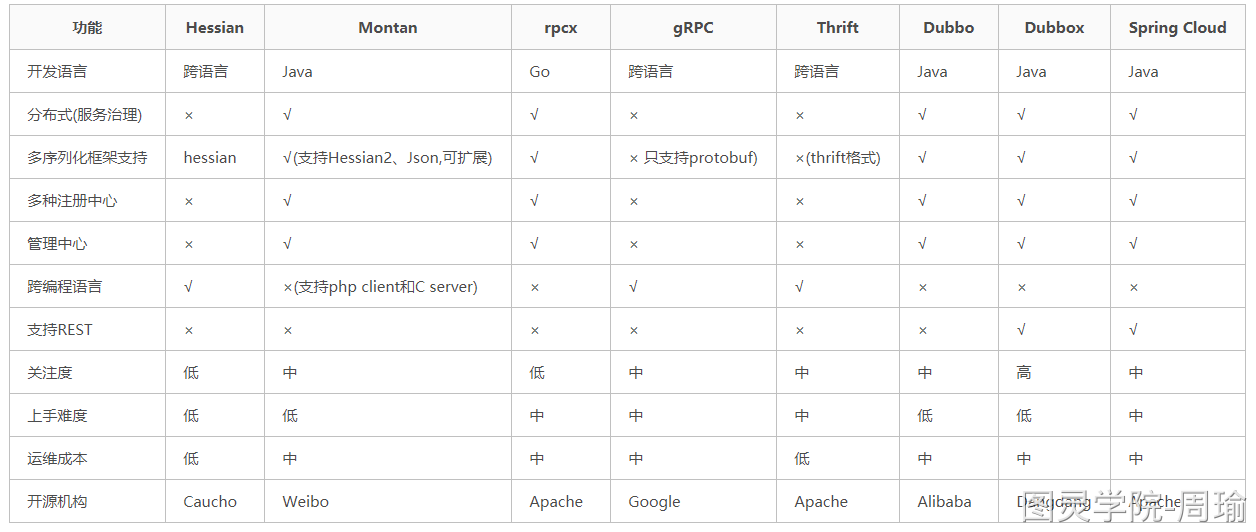Image resolution: width=1256 pixels, height=532 pixels.
Task: Select the Montan column header
Action: [388, 28]
